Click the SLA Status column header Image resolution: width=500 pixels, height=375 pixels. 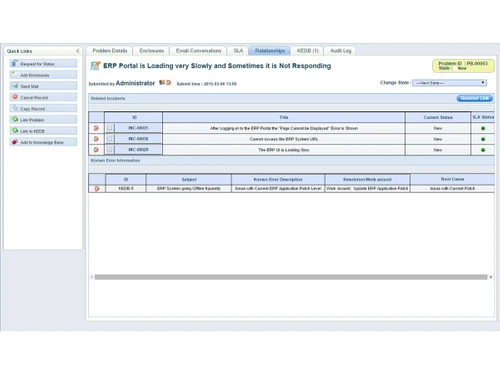tap(483, 117)
